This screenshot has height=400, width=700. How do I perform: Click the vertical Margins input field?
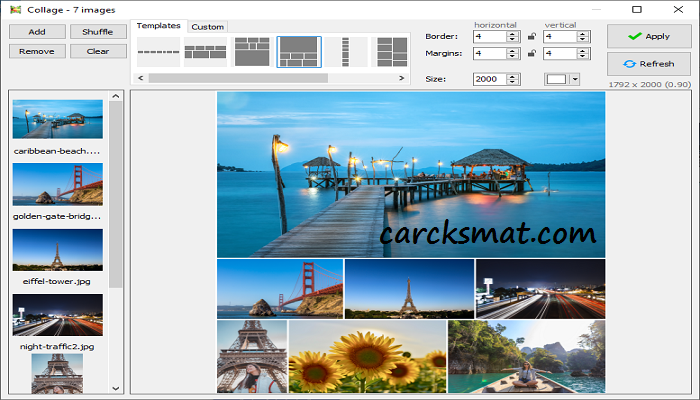pyautogui.click(x=560, y=54)
